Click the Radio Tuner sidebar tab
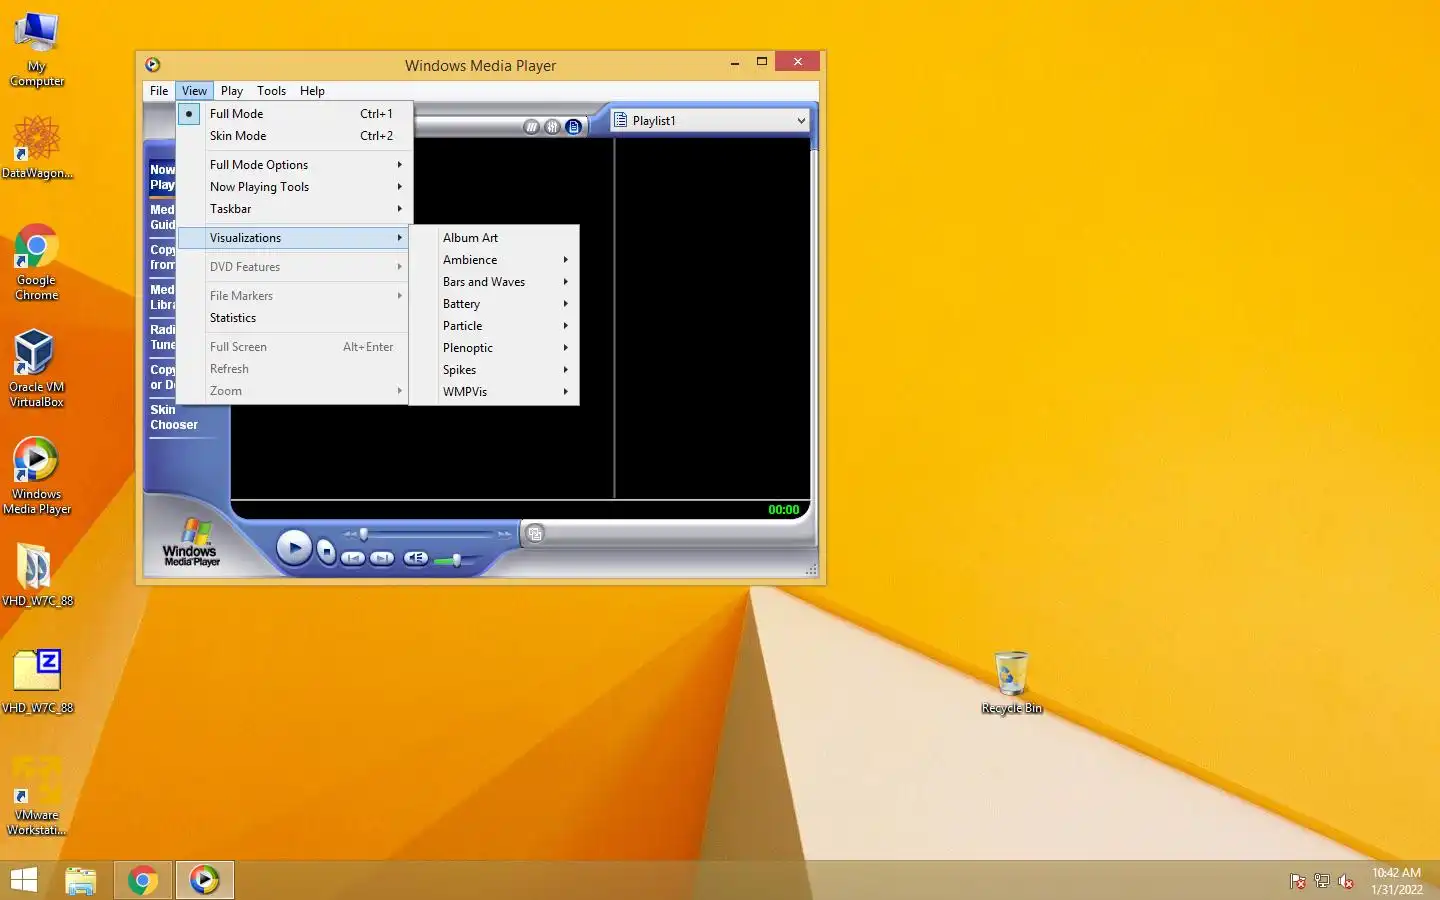The image size is (1440, 900). 162,337
